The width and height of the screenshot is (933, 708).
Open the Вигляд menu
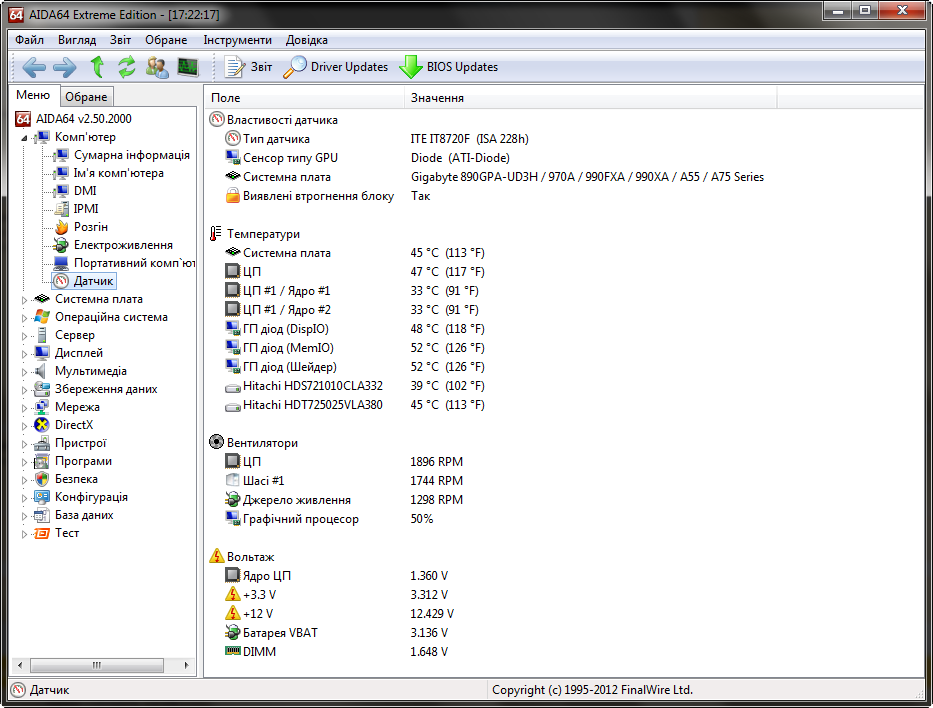click(x=77, y=40)
